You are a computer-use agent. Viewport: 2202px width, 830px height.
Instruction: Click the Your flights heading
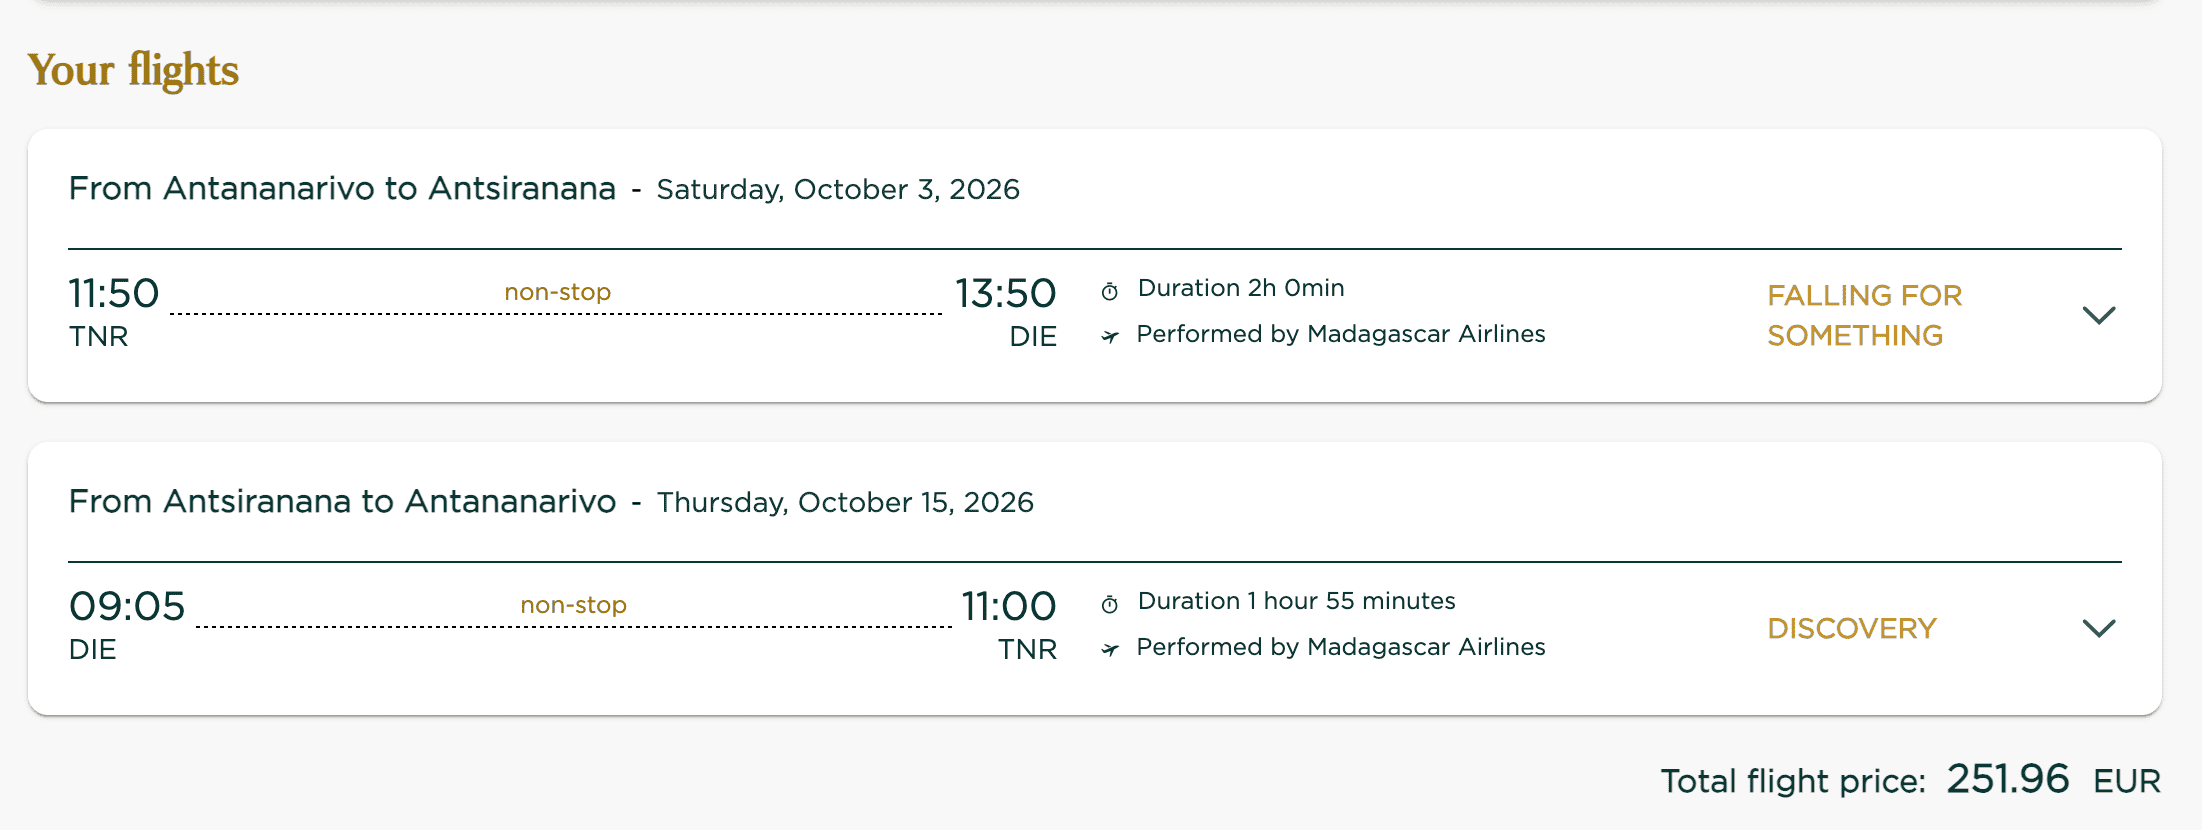click(x=133, y=70)
